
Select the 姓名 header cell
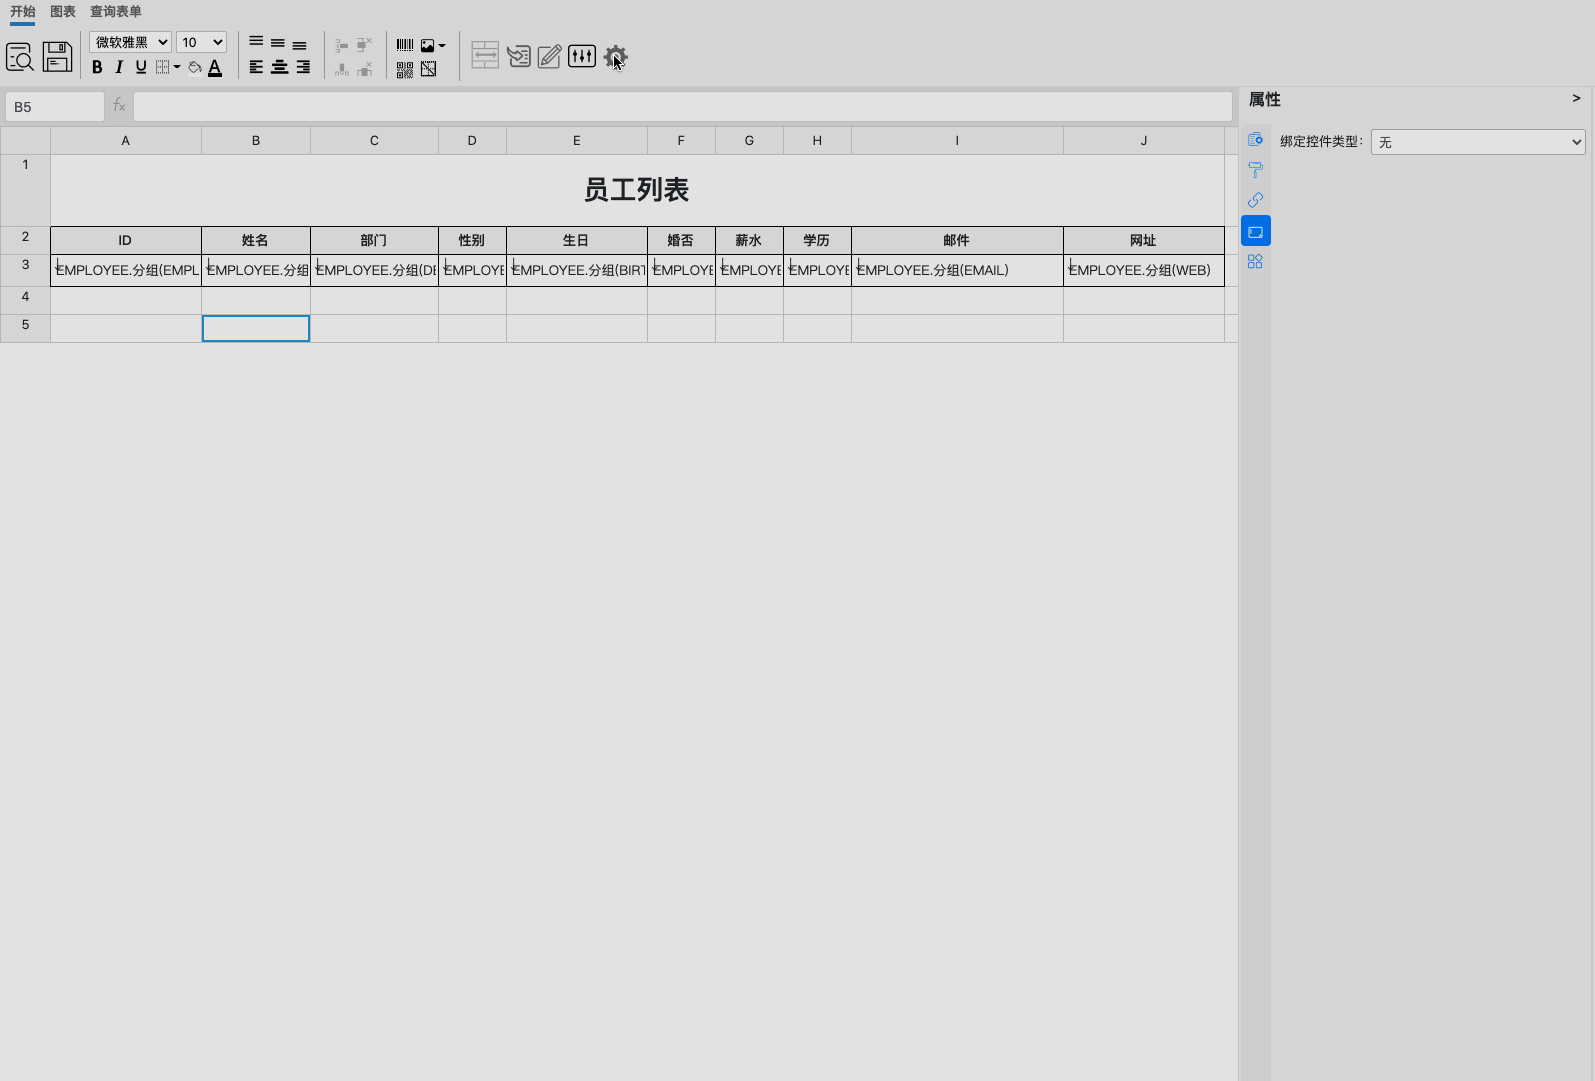(x=256, y=241)
